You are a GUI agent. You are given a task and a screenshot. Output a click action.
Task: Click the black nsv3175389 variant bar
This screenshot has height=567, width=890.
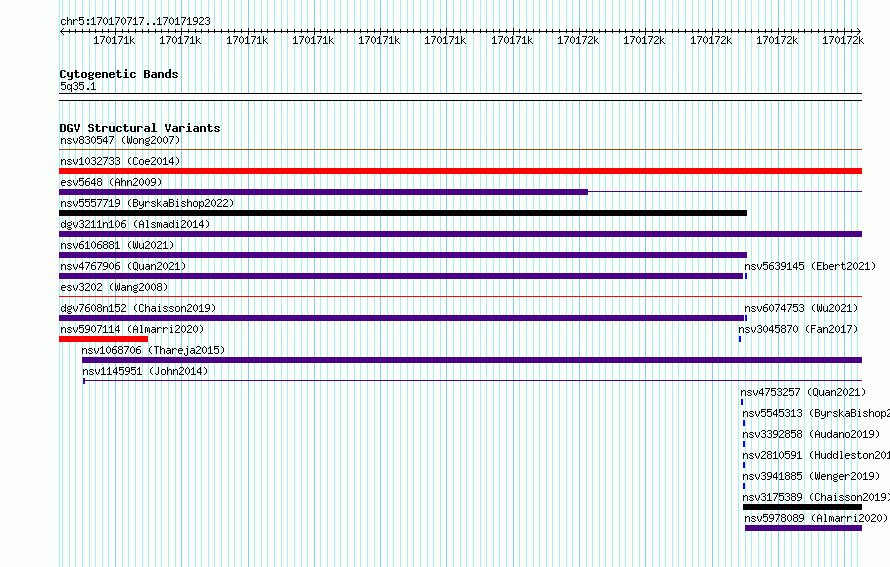(x=803, y=507)
